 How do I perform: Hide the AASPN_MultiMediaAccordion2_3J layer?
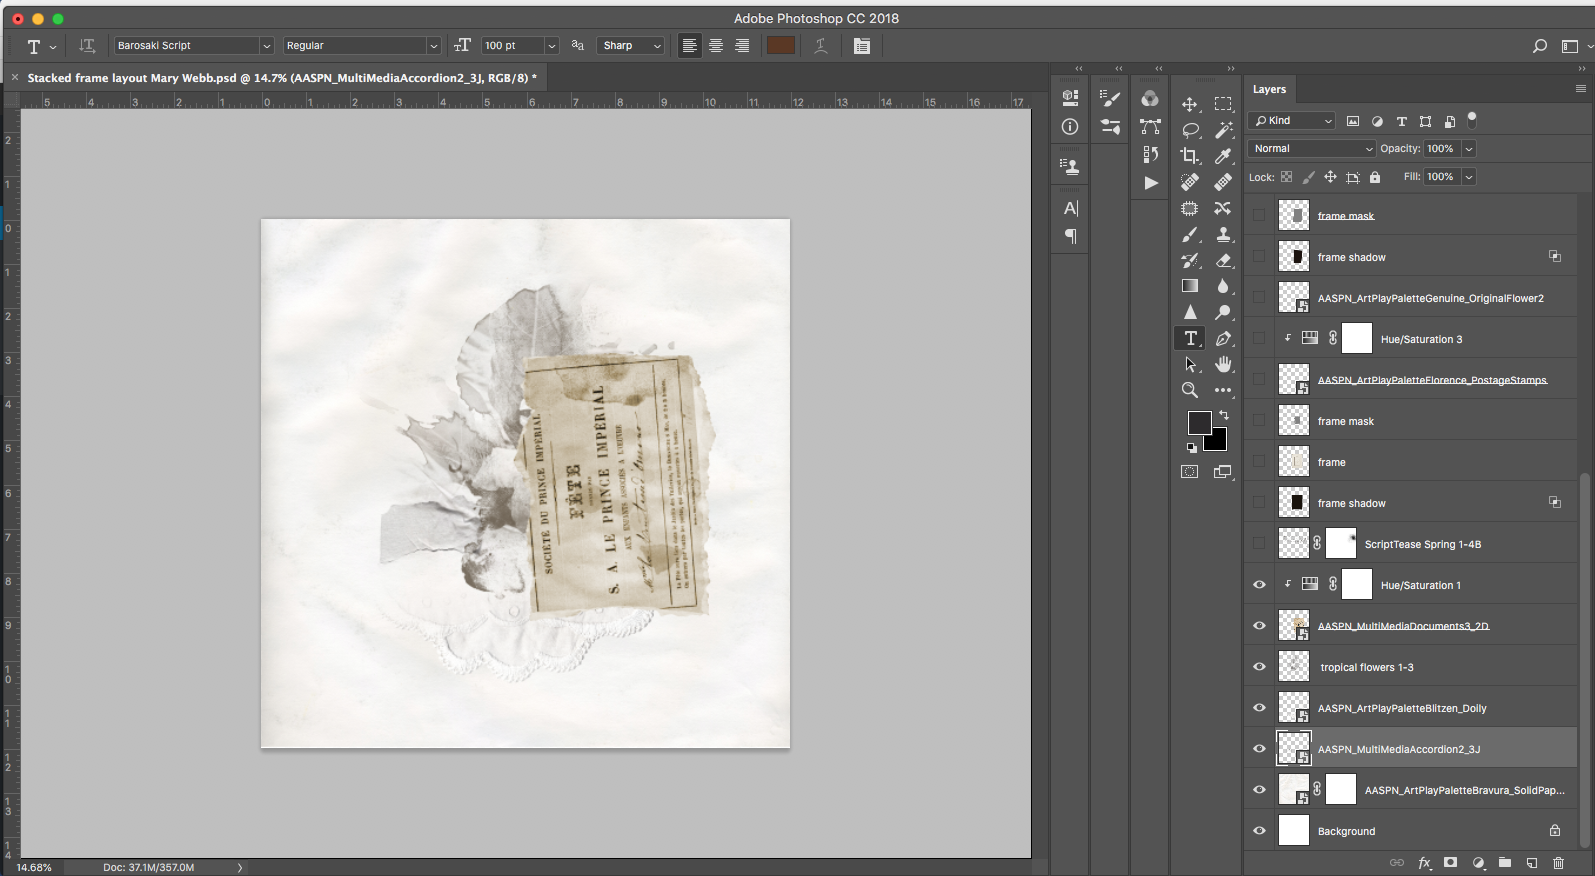1260,749
